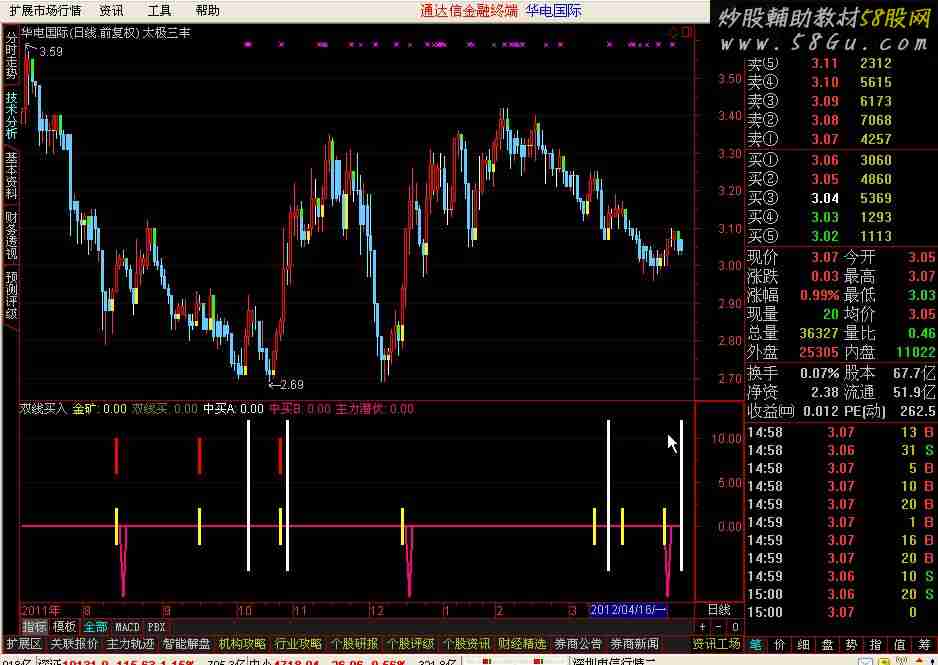This screenshot has width=938, height=665.
Task: Click the 3.59 high price label
Action: click(x=51, y=51)
